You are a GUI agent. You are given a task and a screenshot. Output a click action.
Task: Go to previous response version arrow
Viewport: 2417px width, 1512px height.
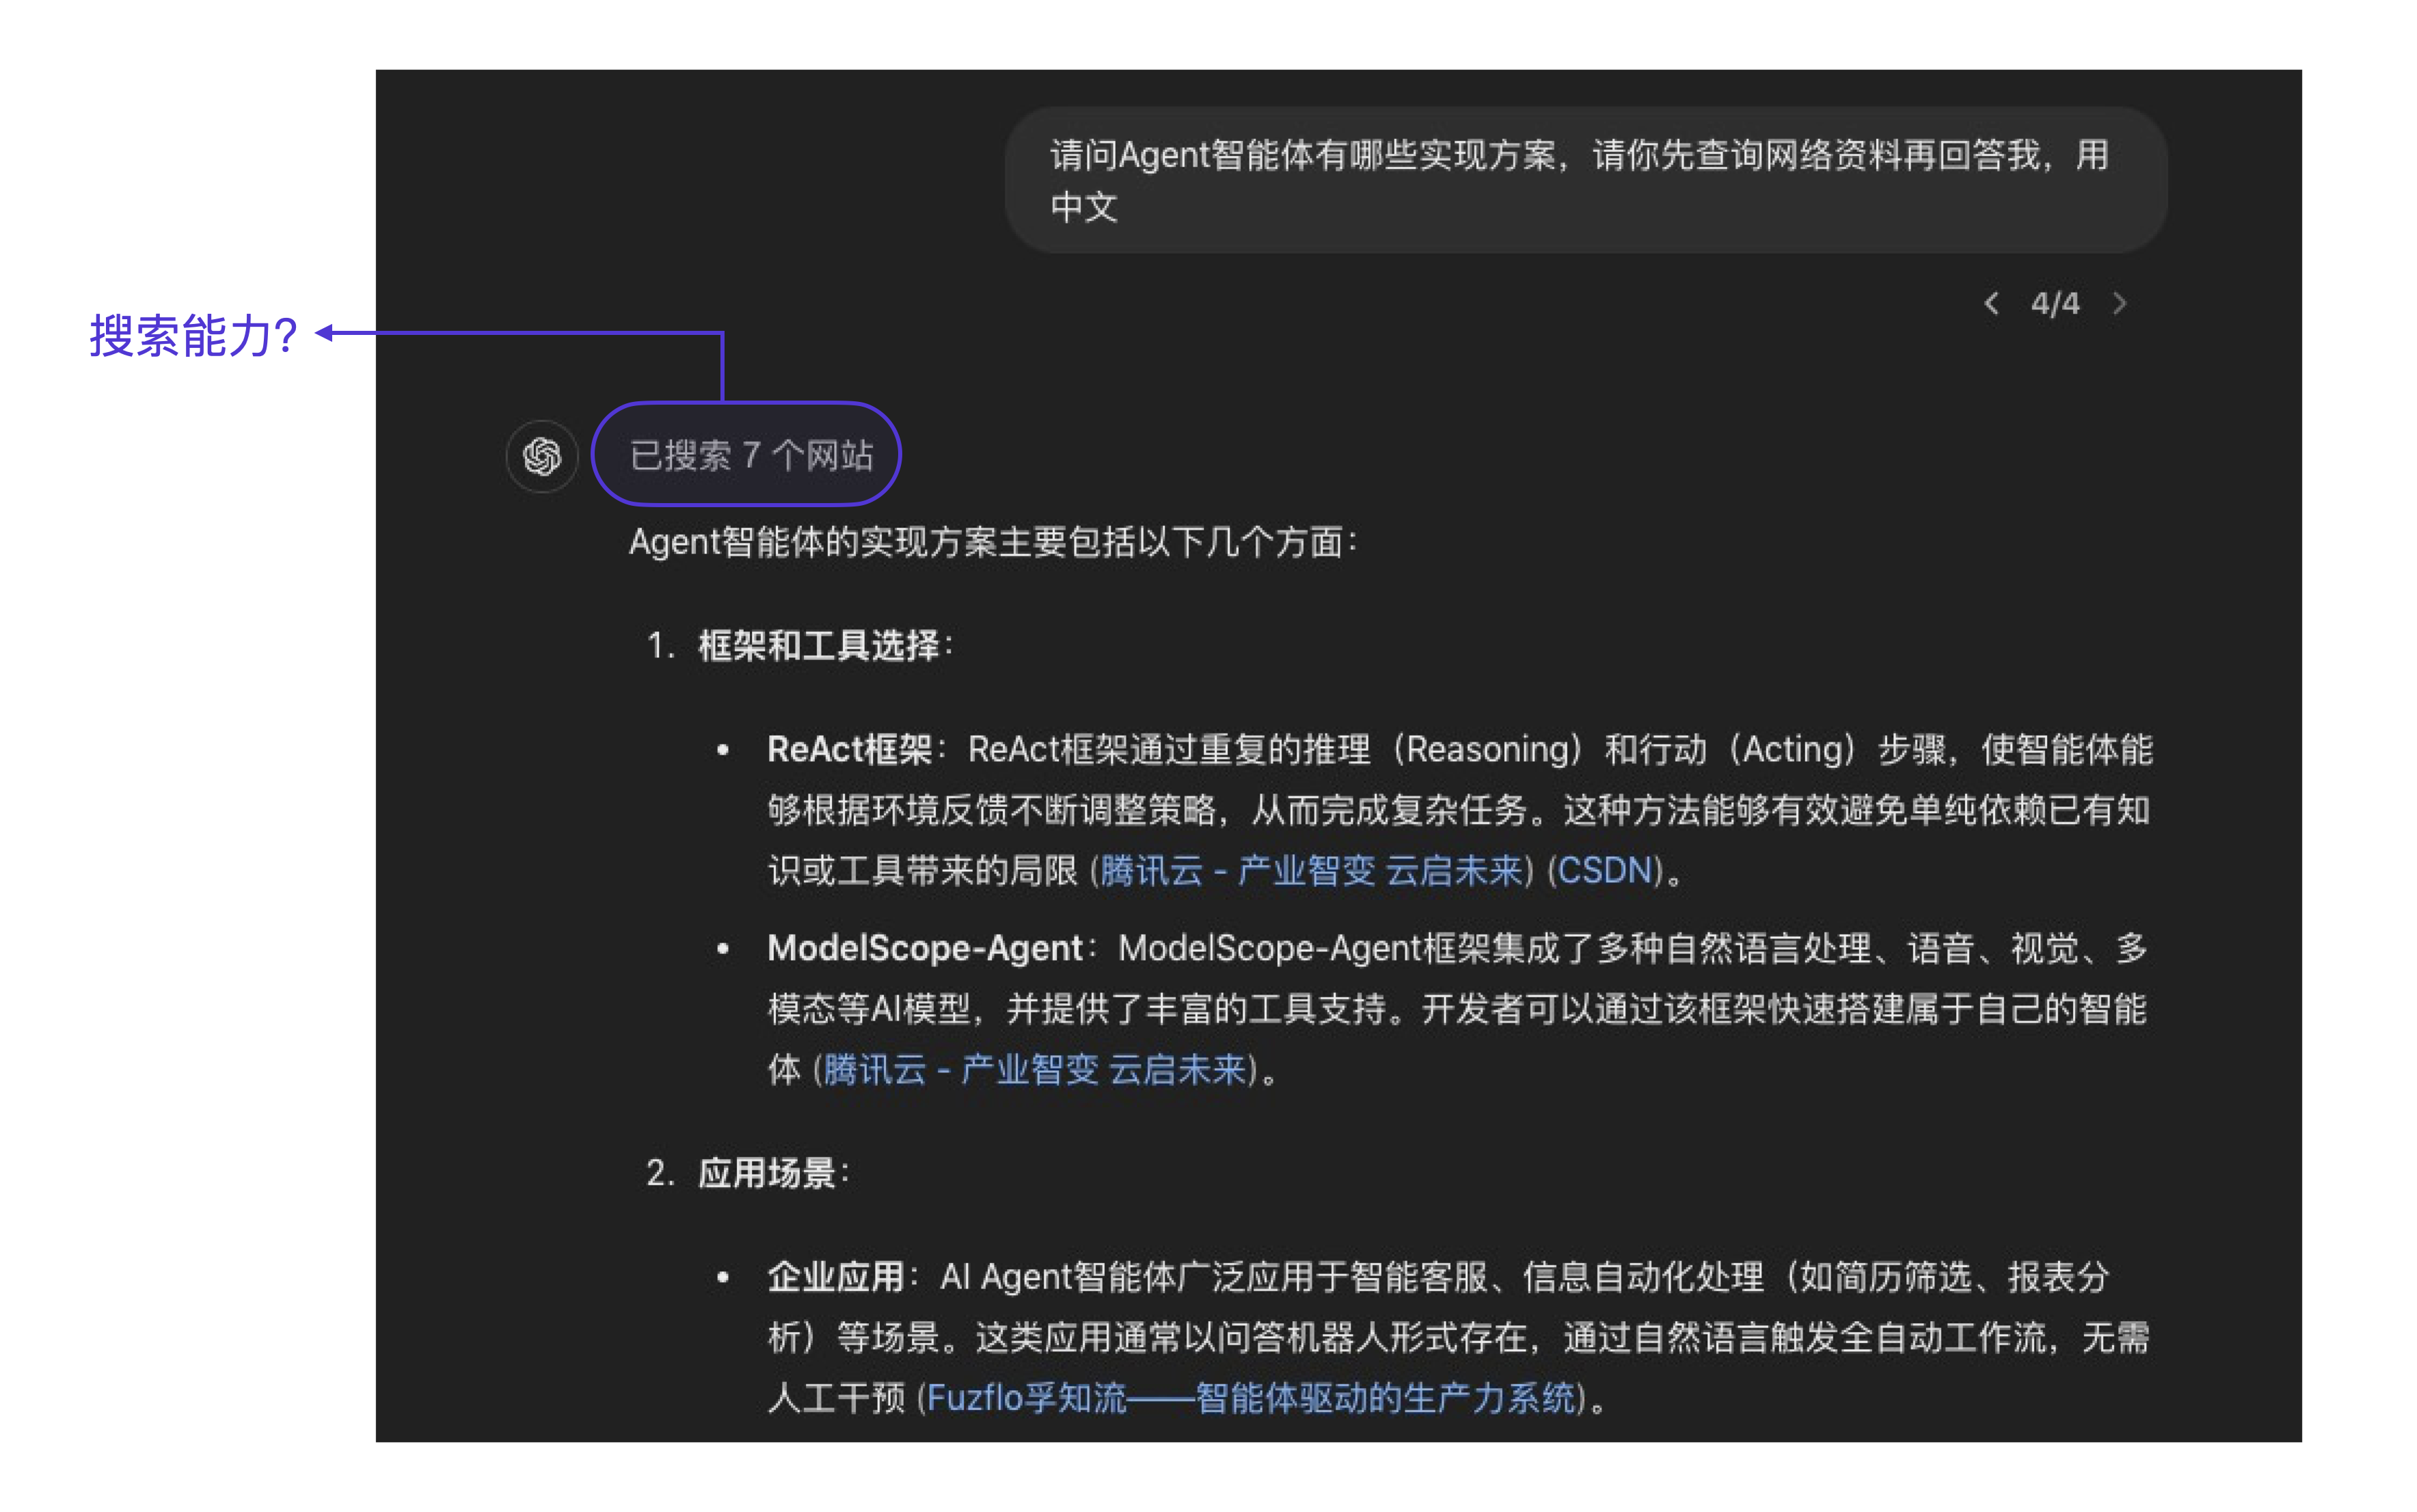[x=1991, y=303]
